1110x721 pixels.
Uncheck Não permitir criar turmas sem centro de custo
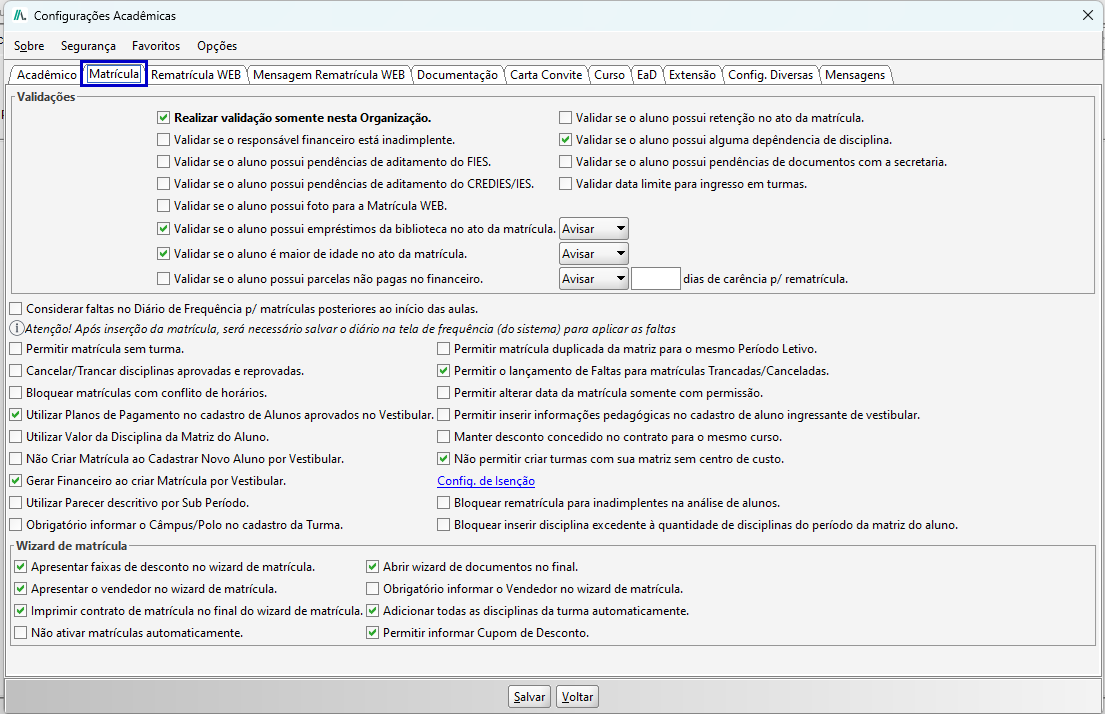coord(443,458)
